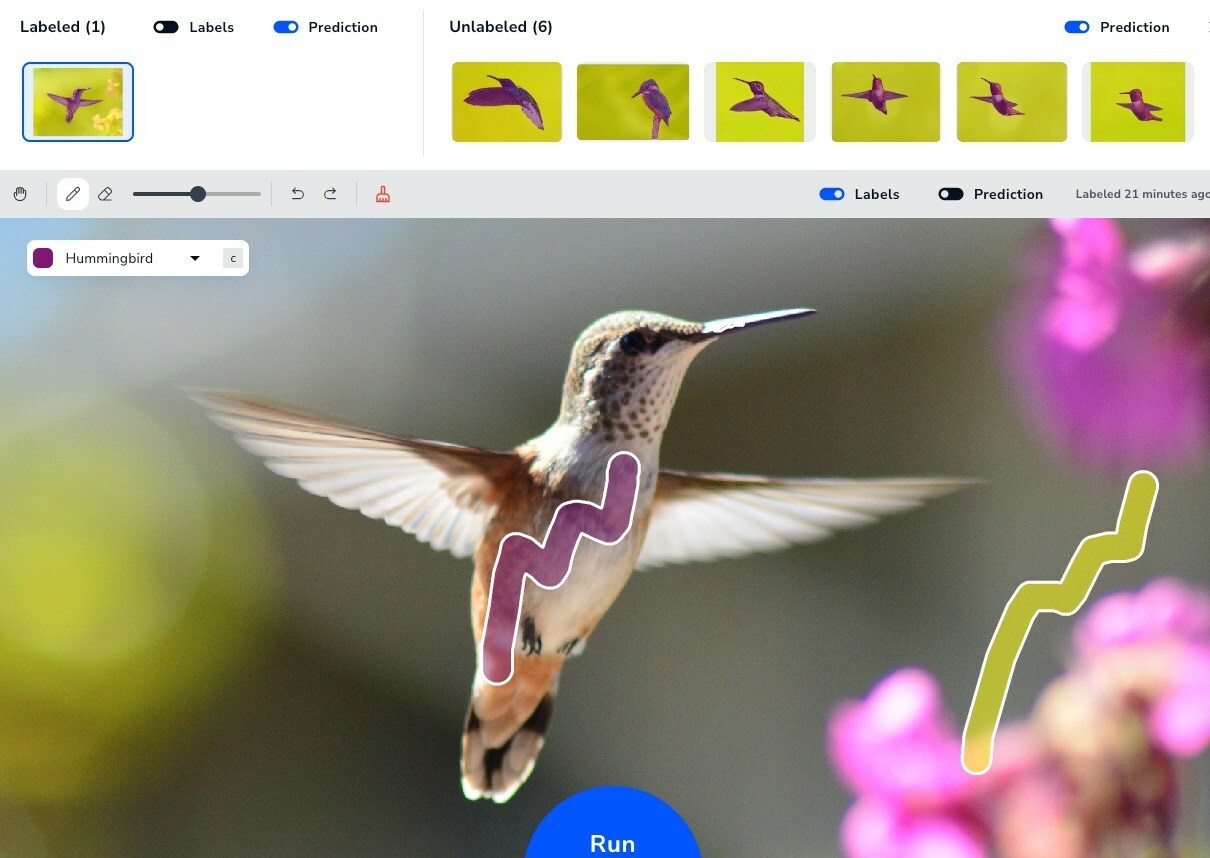This screenshot has width=1210, height=858.
Task: Select the eraser tool
Action: (x=105, y=194)
